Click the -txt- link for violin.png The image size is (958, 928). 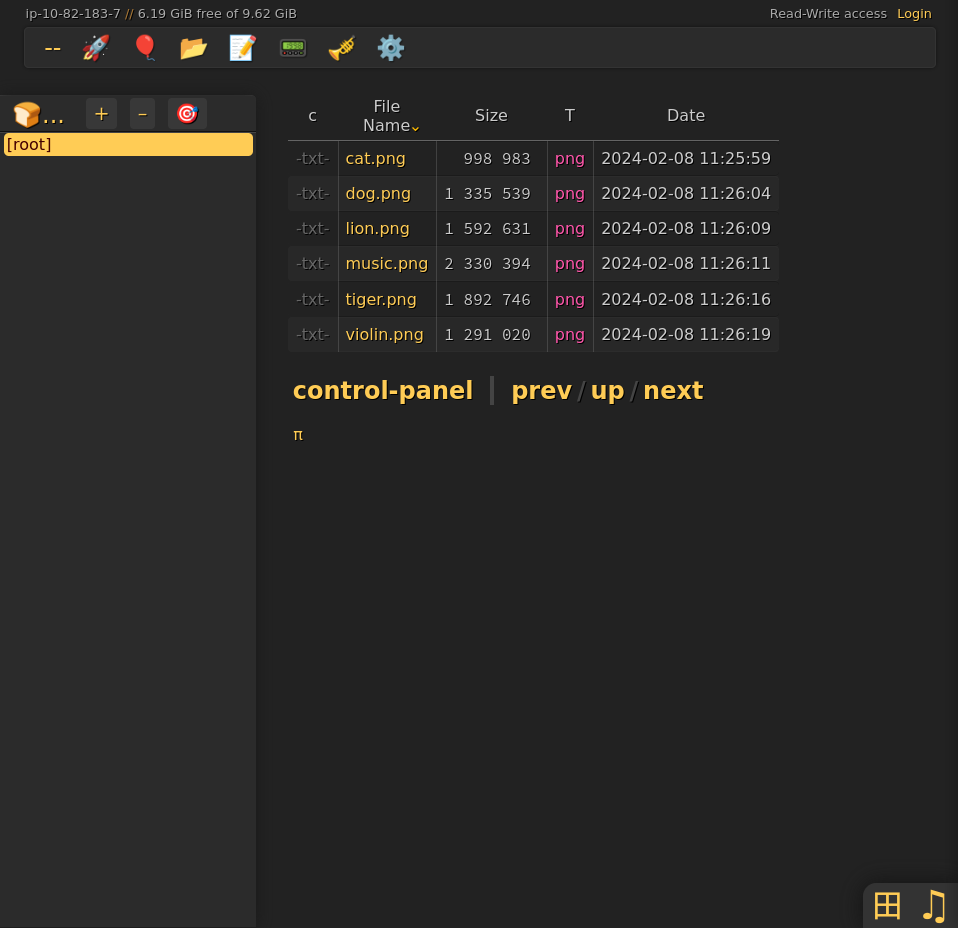pos(313,334)
